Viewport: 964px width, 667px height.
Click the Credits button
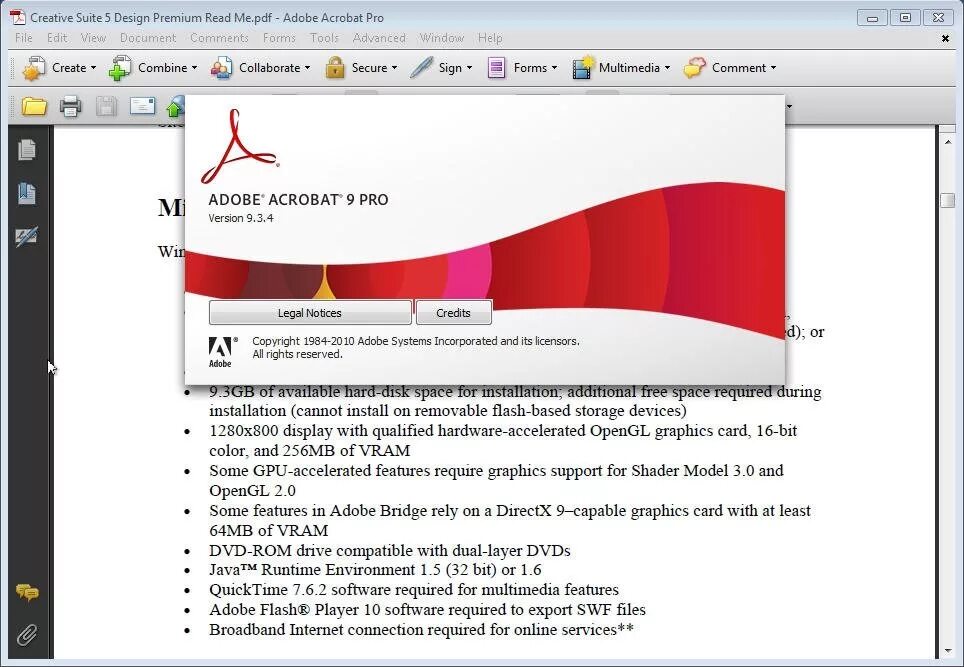coord(454,312)
